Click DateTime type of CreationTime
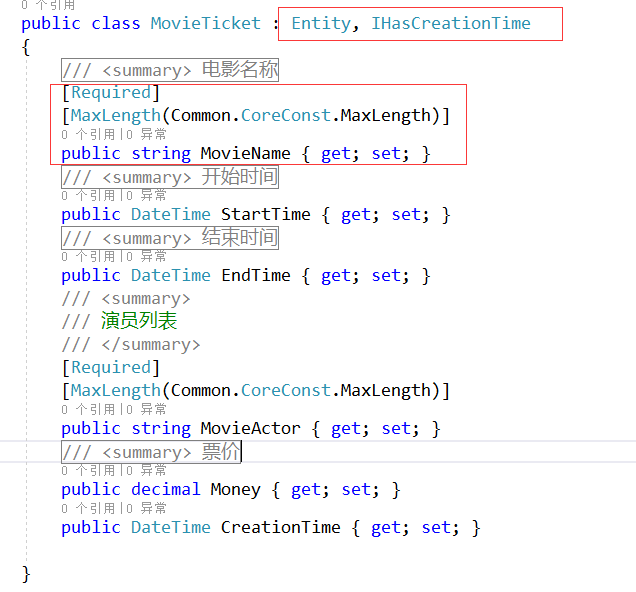 tap(171, 528)
